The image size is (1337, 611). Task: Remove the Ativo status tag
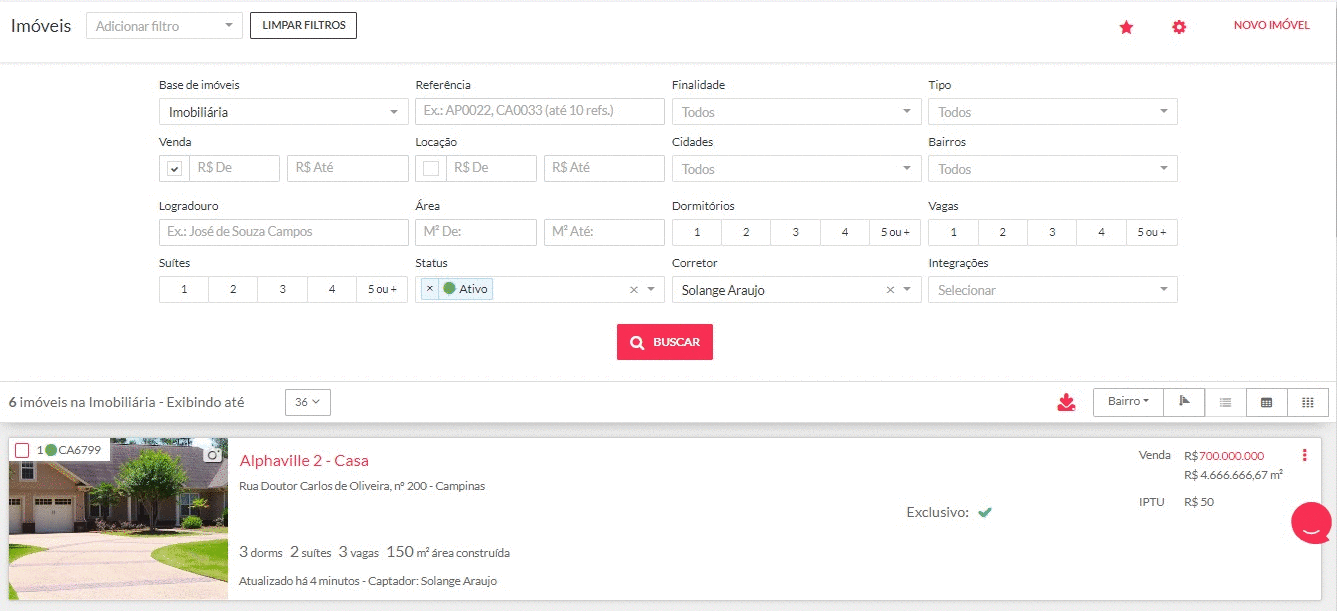click(430, 289)
